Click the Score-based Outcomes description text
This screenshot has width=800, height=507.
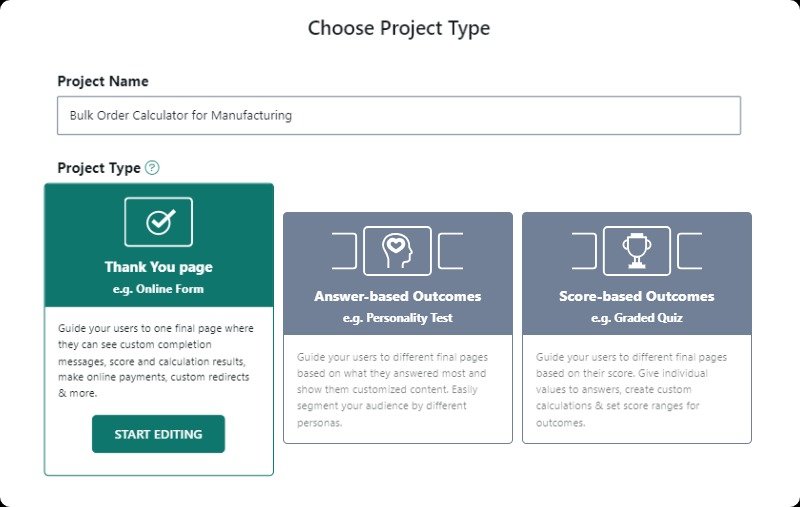631,390
